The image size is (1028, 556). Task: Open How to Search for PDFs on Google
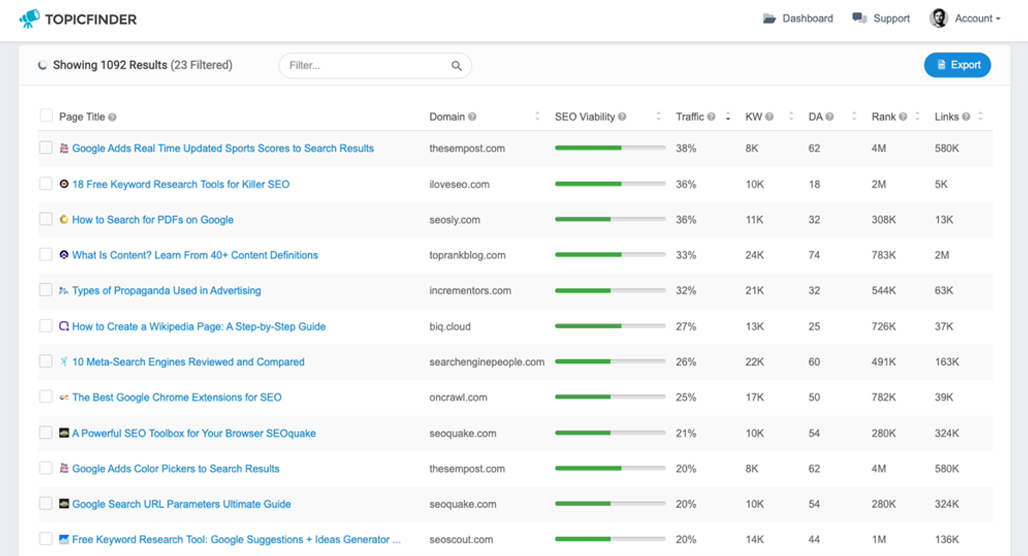click(x=153, y=220)
